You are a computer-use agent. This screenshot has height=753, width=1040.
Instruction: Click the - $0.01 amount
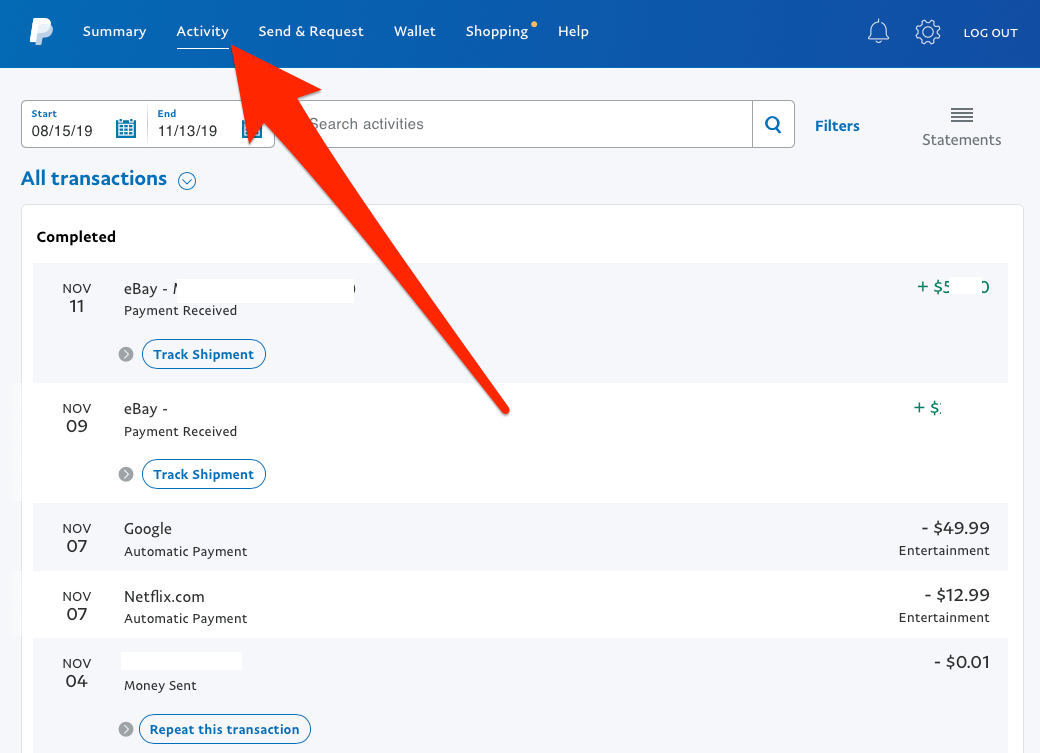click(x=962, y=662)
